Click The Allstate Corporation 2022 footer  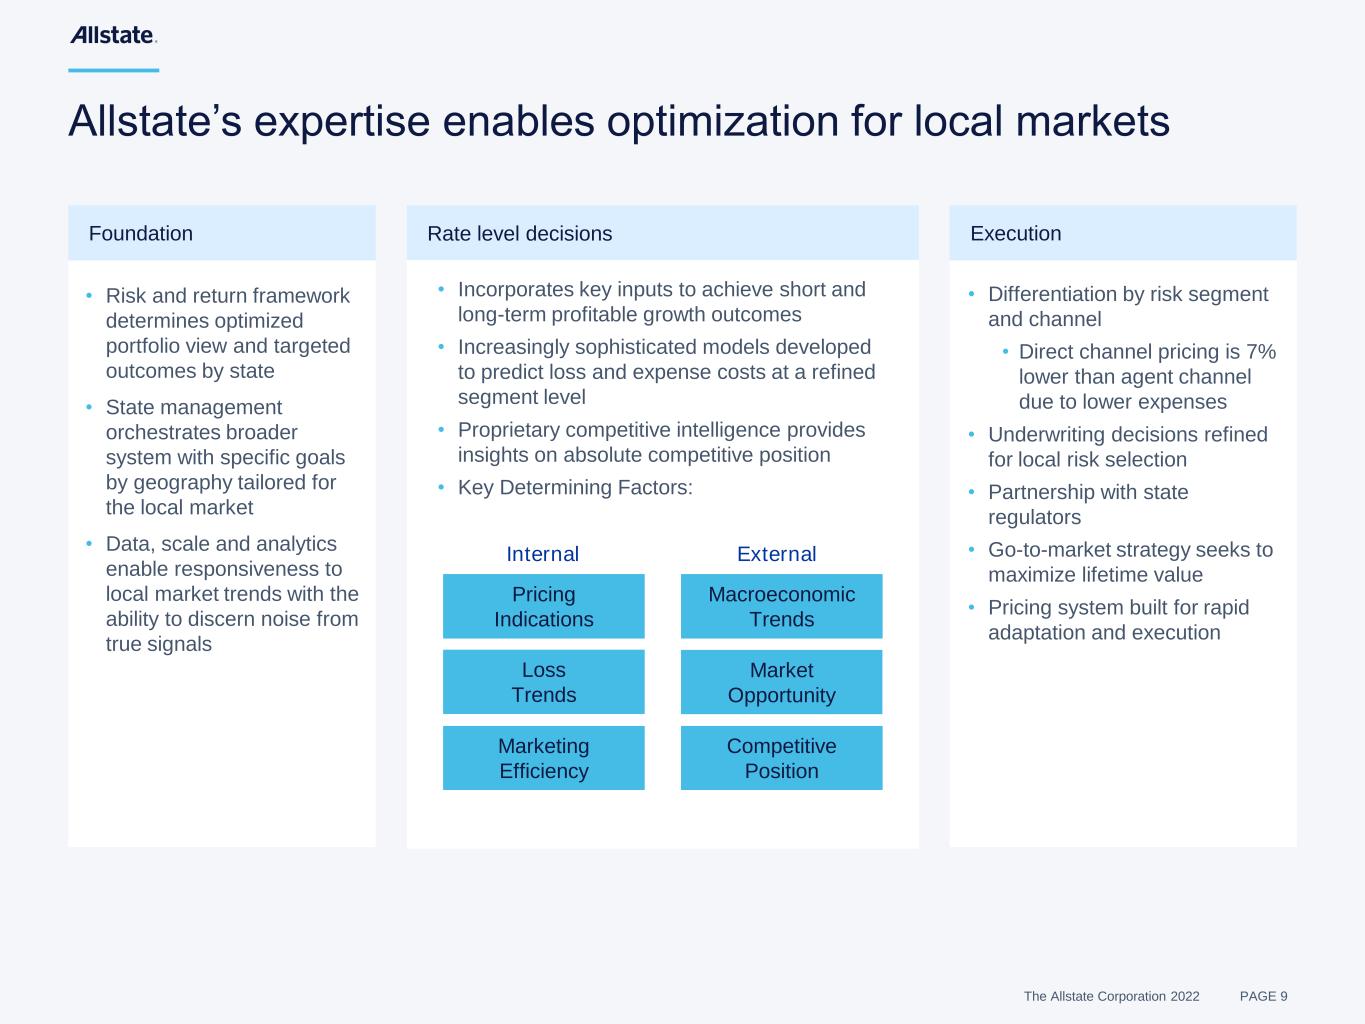click(1111, 996)
